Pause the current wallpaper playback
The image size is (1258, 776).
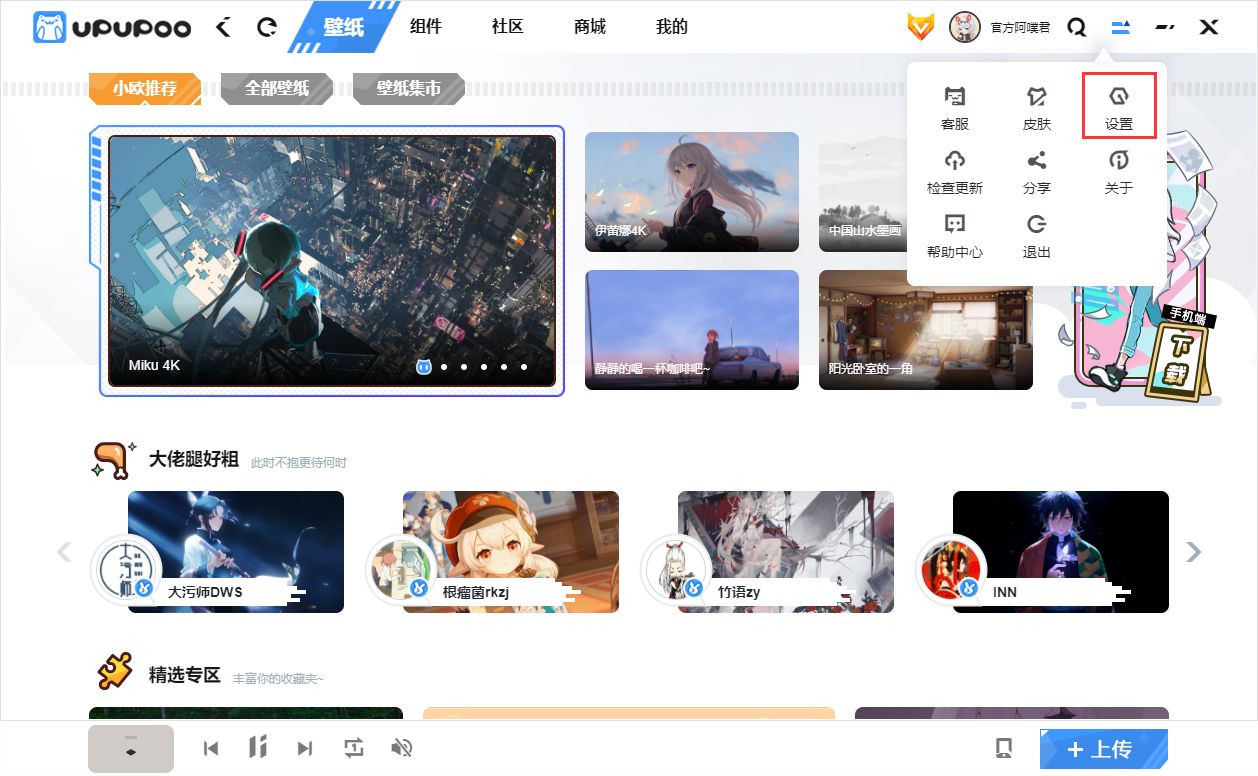[258, 748]
